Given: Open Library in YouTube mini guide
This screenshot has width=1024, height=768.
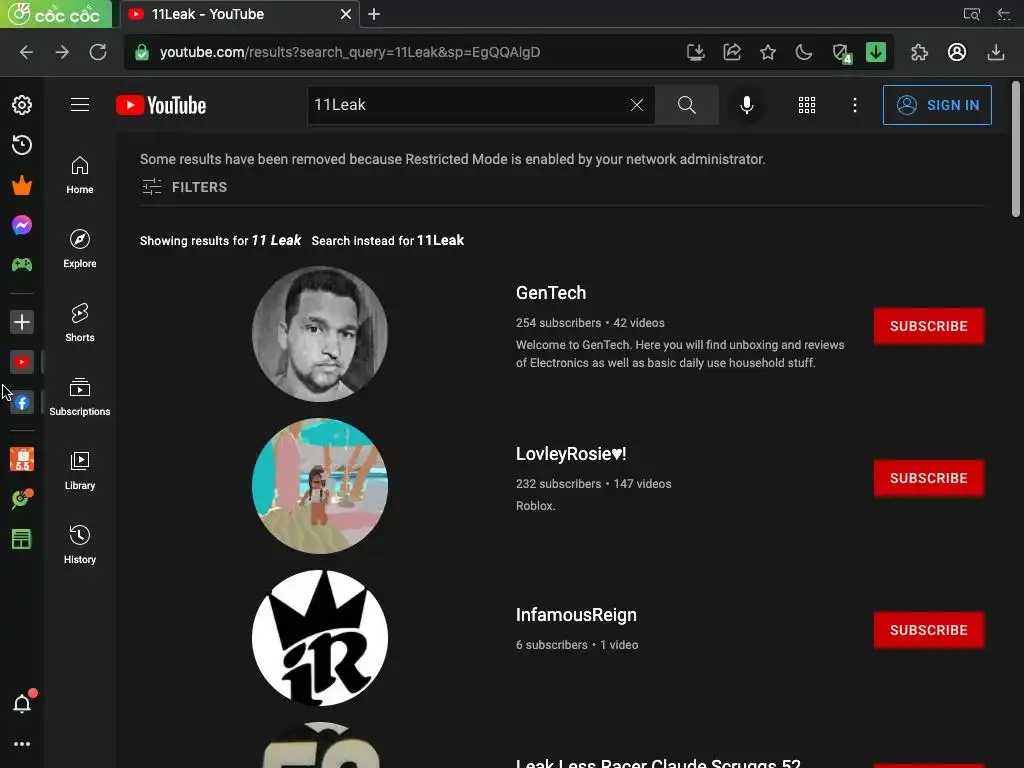Looking at the screenshot, I should coord(80,471).
